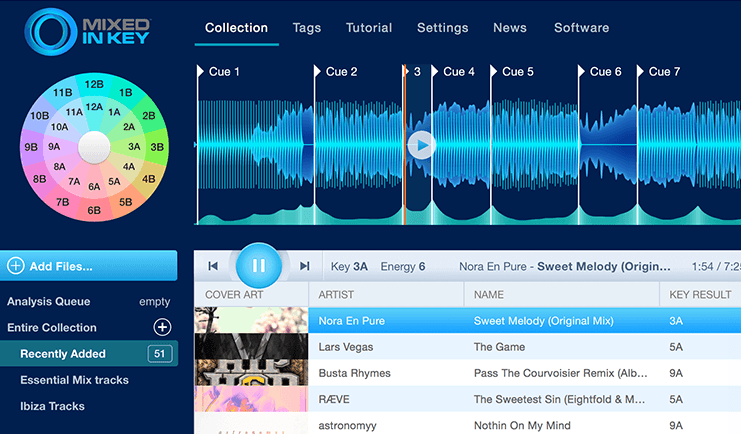Switch to the Settings tab
Viewport: 741px width, 434px height.
pyautogui.click(x=442, y=28)
